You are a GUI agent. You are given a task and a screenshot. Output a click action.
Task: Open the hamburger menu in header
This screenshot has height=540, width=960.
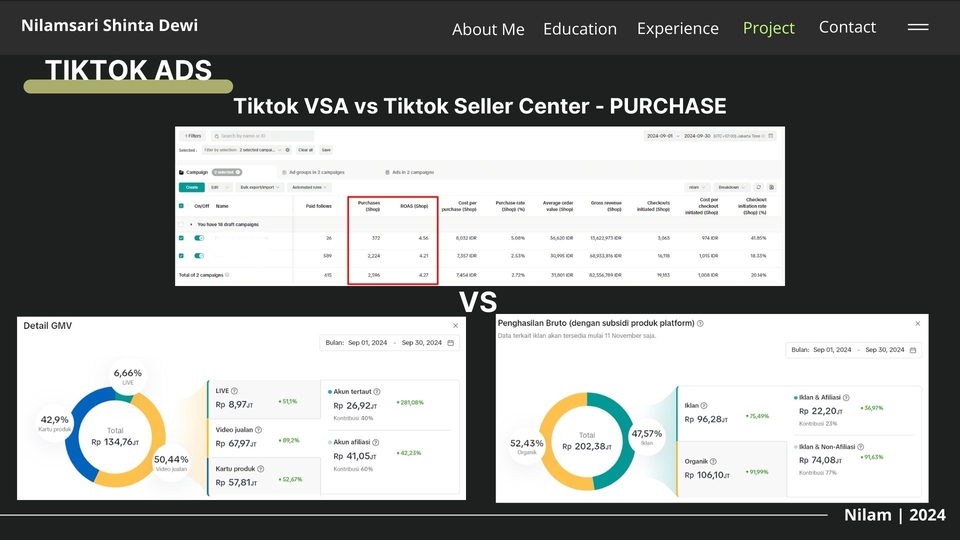point(918,27)
